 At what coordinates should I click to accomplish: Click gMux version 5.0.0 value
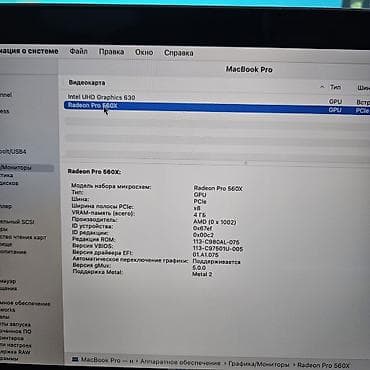(199, 268)
